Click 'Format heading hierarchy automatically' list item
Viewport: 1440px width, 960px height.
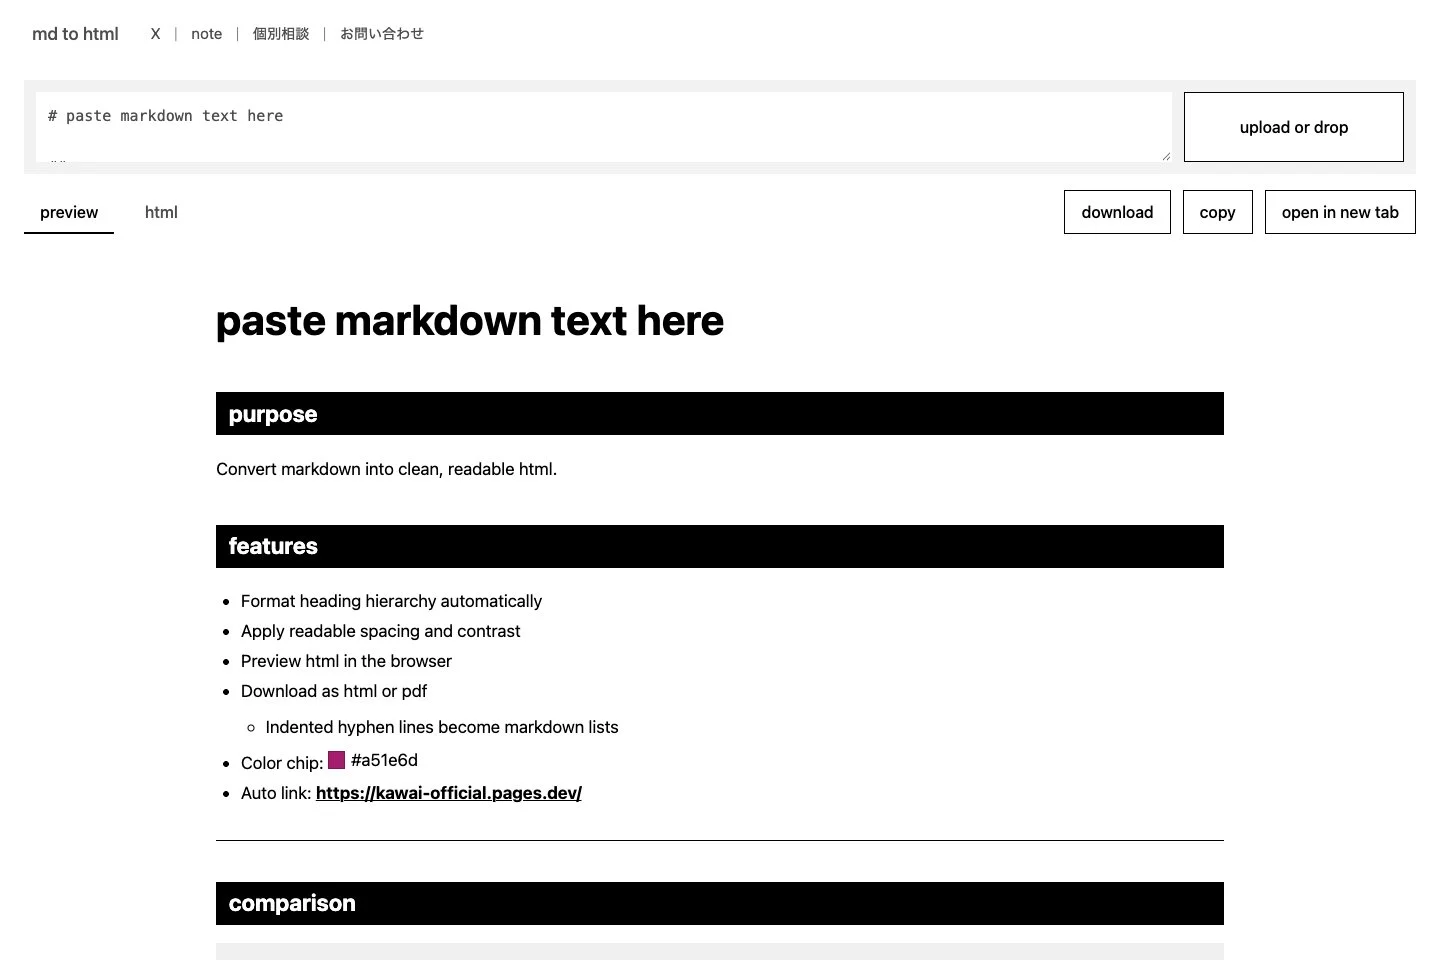click(x=391, y=601)
